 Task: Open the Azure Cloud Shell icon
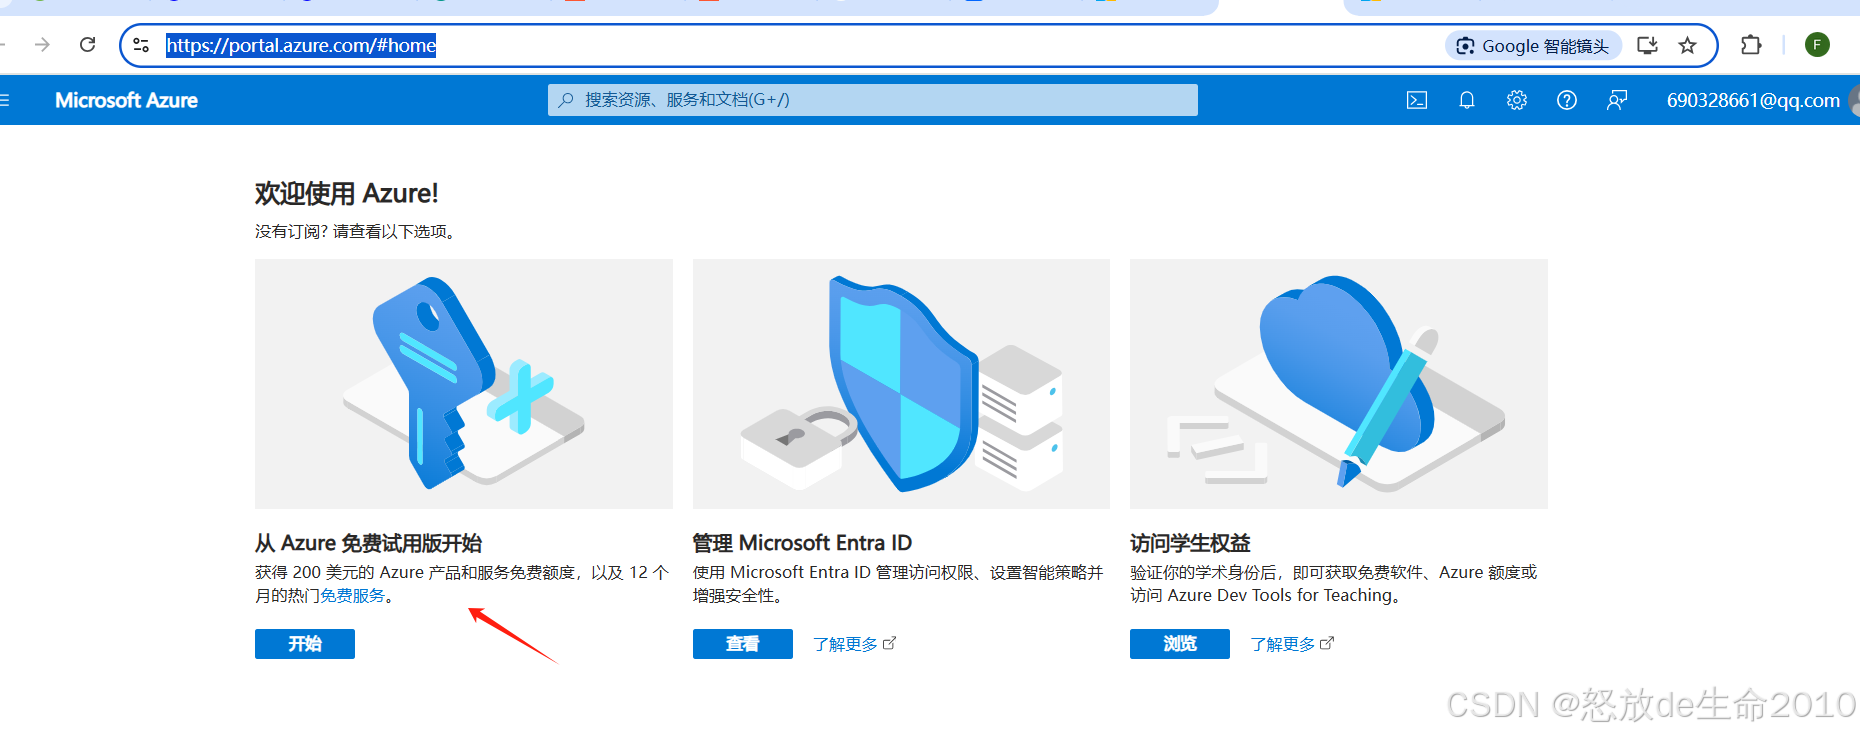(x=1417, y=100)
